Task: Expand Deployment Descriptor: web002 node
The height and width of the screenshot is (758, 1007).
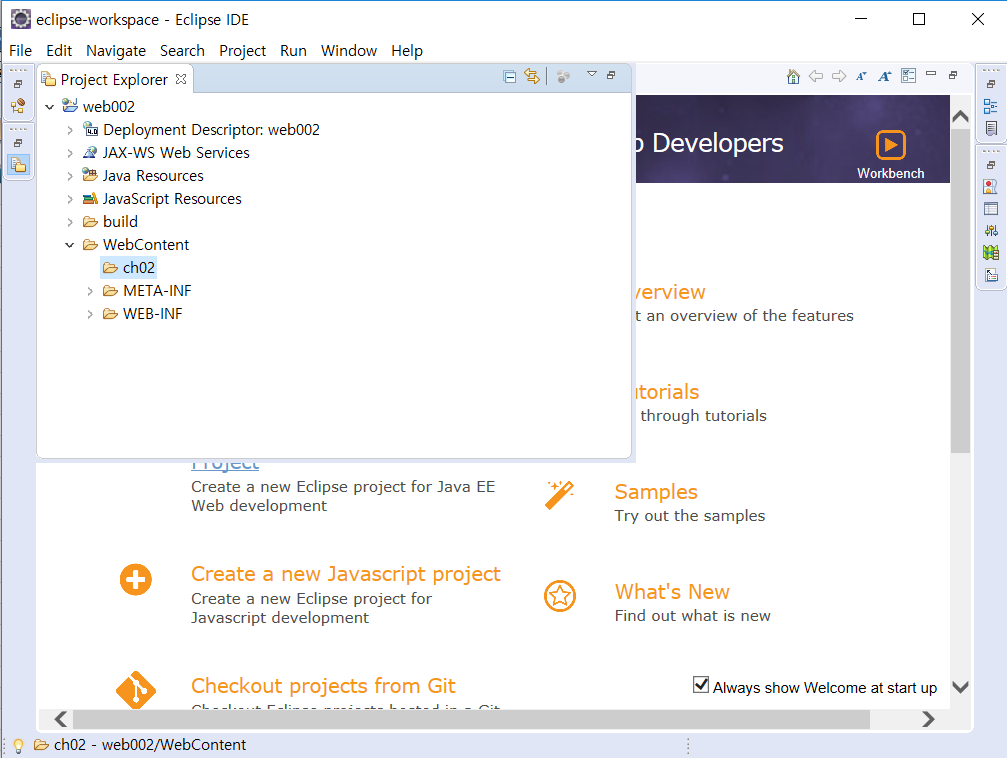Action: pos(70,130)
